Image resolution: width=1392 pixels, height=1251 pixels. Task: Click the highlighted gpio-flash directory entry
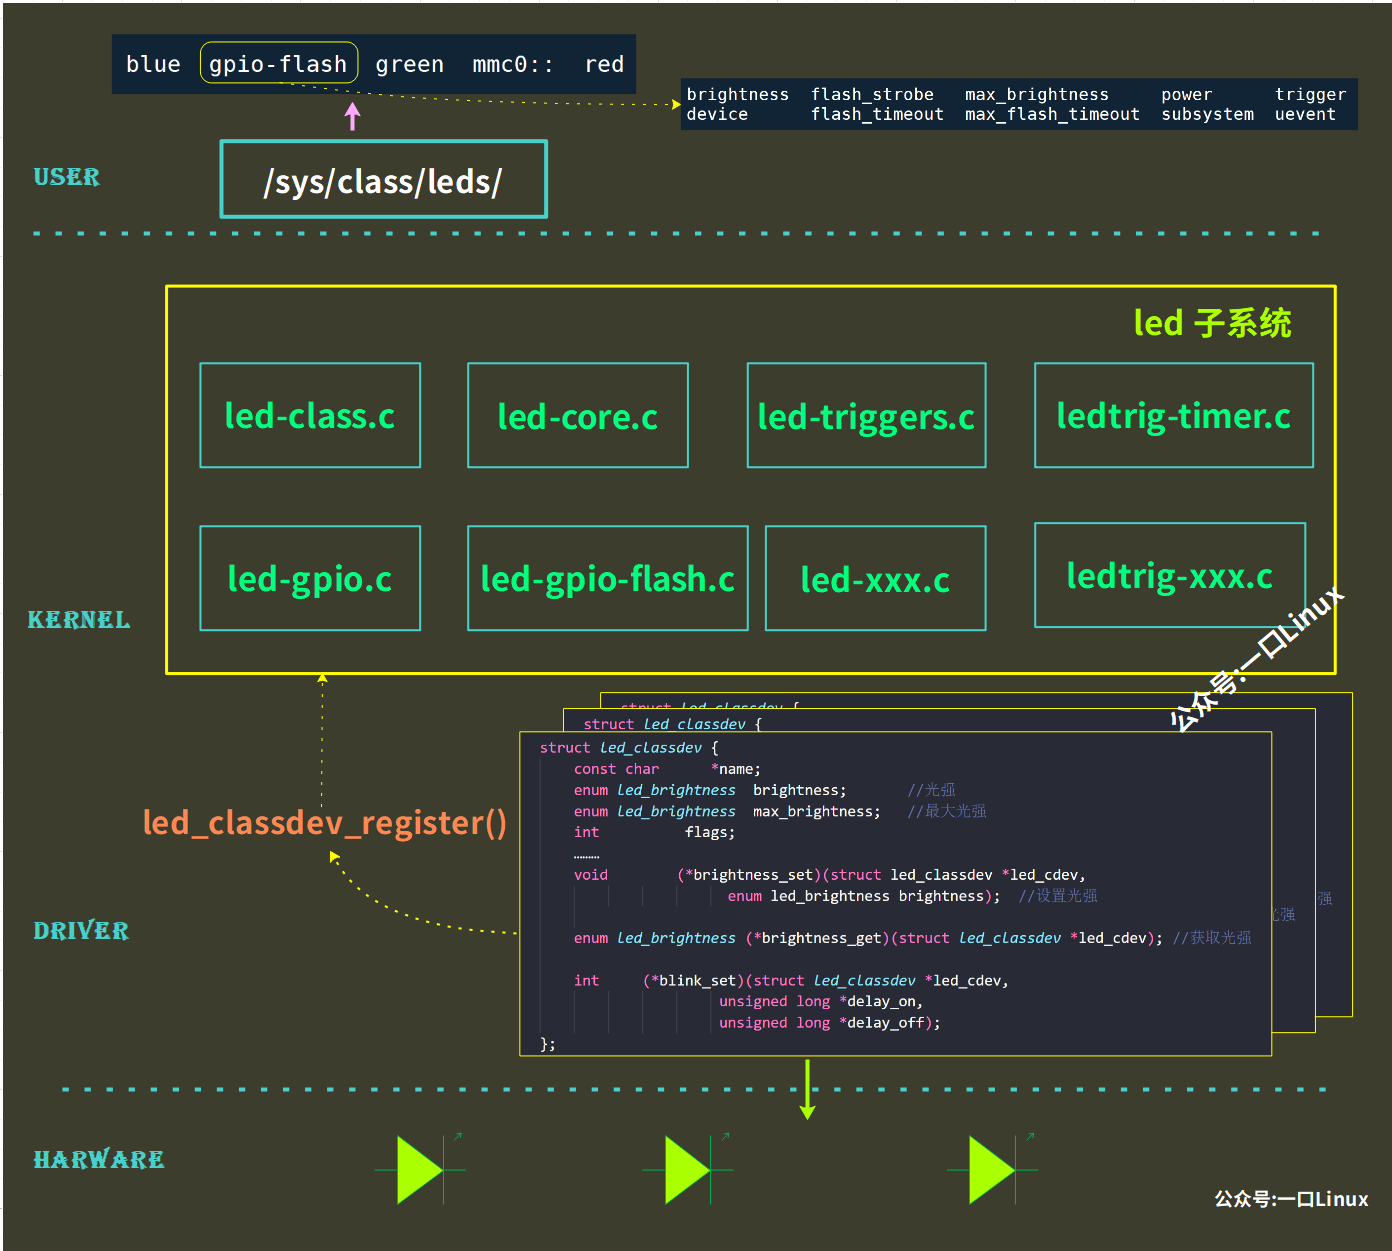(279, 63)
